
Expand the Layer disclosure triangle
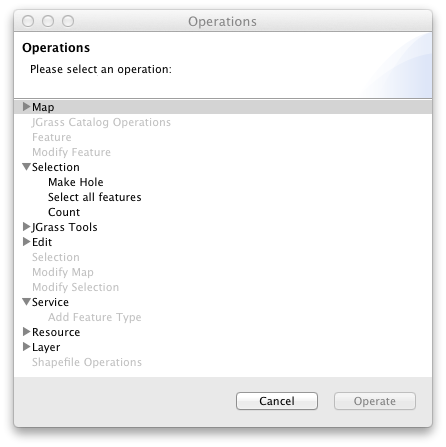[26, 347]
